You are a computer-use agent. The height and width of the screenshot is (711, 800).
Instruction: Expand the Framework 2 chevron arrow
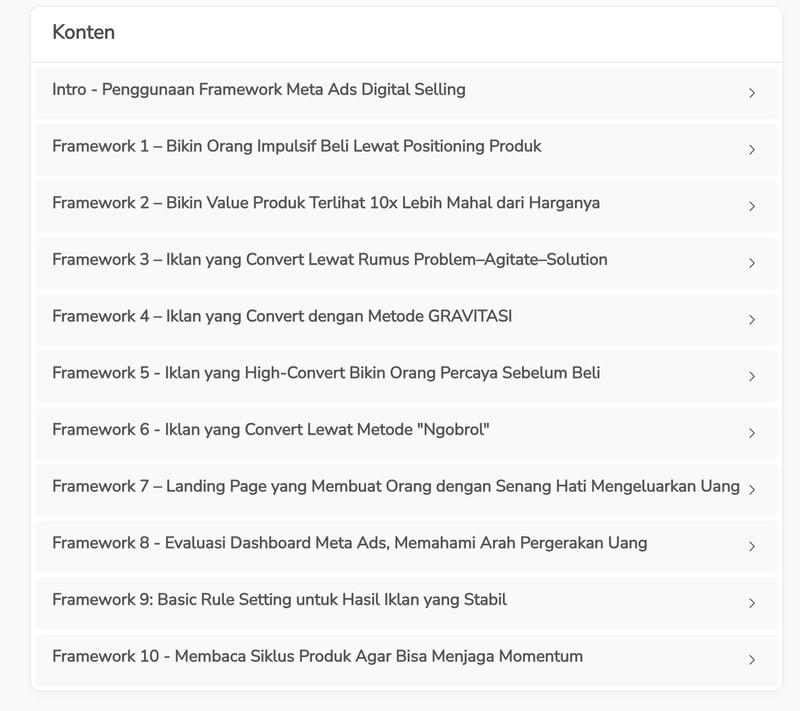tap(752, 207)
